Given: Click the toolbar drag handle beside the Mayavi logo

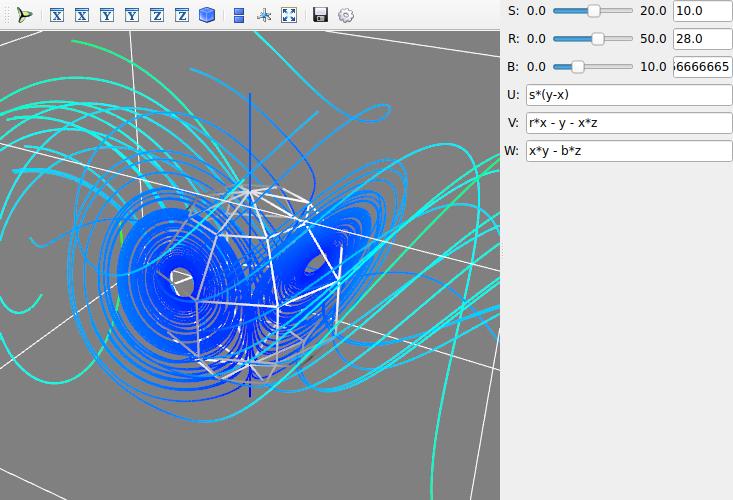Looking at the screenshot, I should 7,15.
